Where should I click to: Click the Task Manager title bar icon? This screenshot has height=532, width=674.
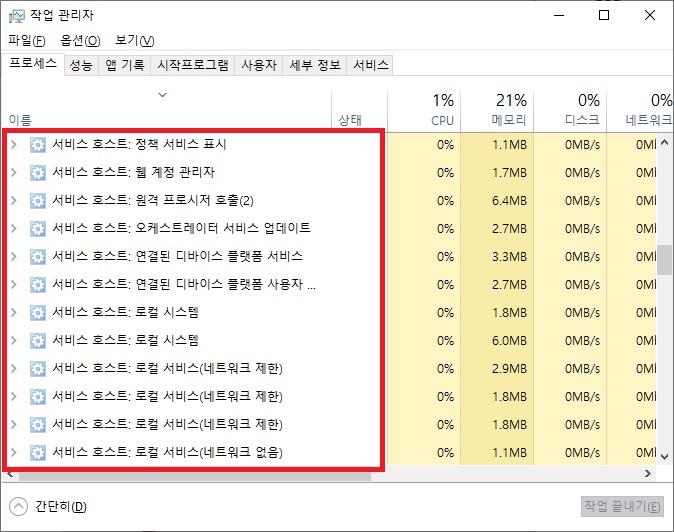coord(17,16)
